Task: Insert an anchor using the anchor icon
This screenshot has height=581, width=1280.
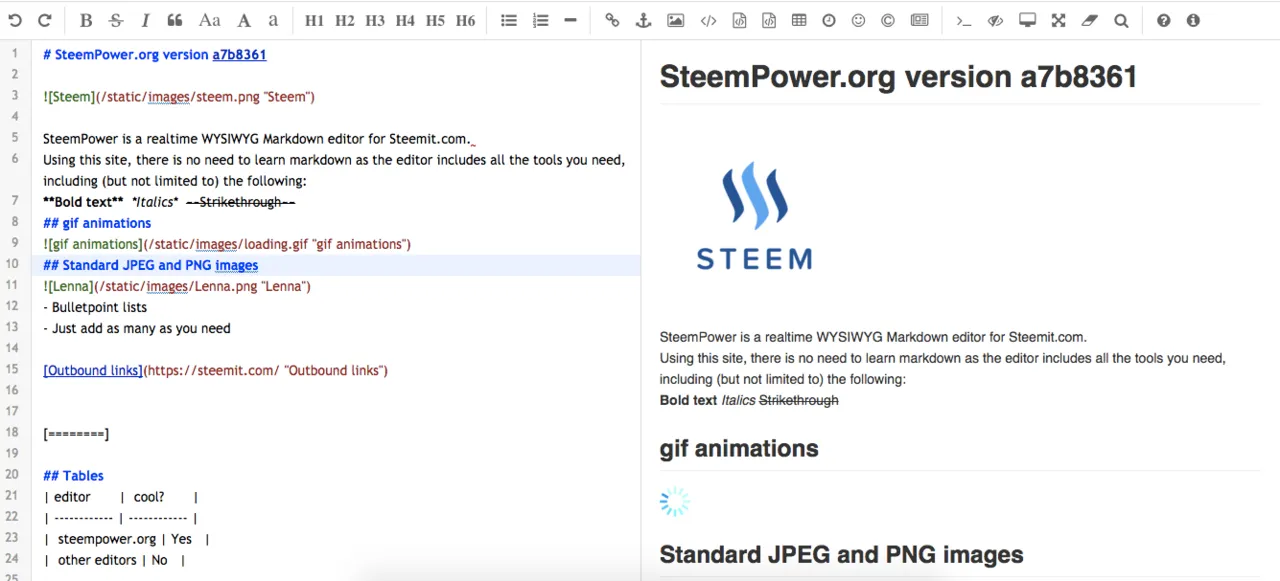Action: [x=644, y=20]
